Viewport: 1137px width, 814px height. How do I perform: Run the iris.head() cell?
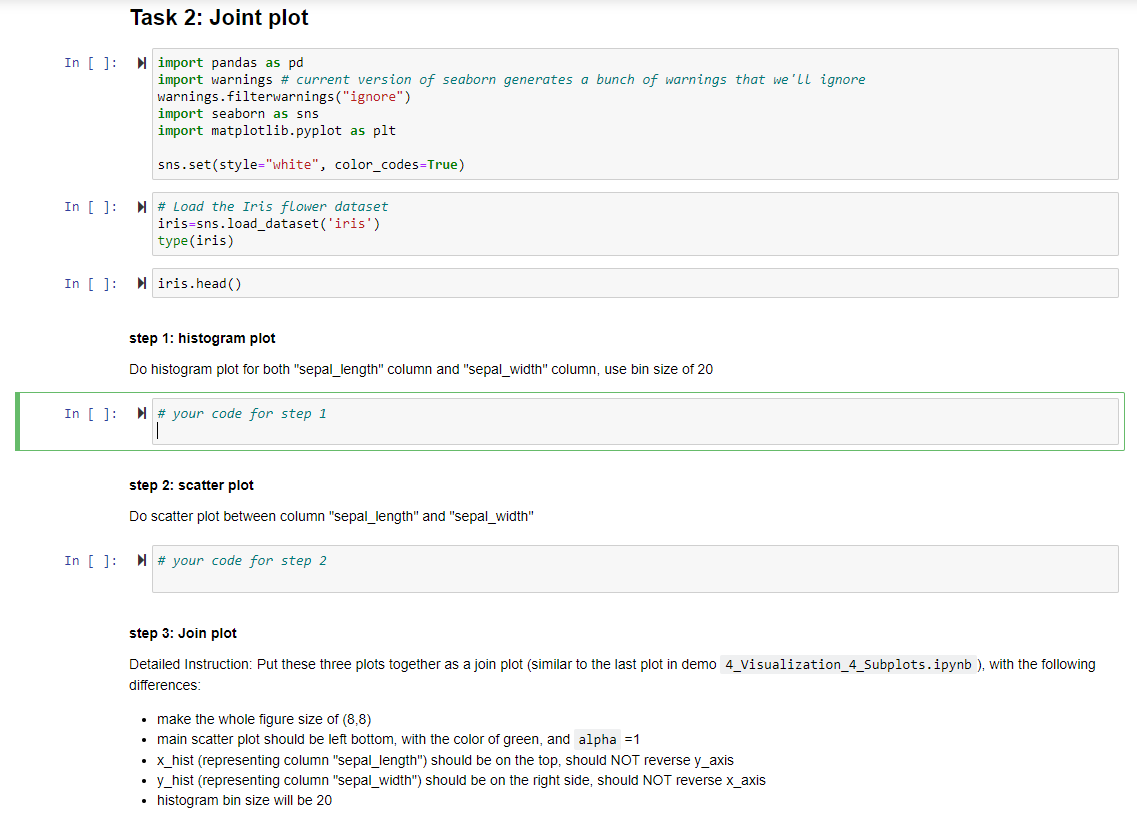(x=140, y=282)
